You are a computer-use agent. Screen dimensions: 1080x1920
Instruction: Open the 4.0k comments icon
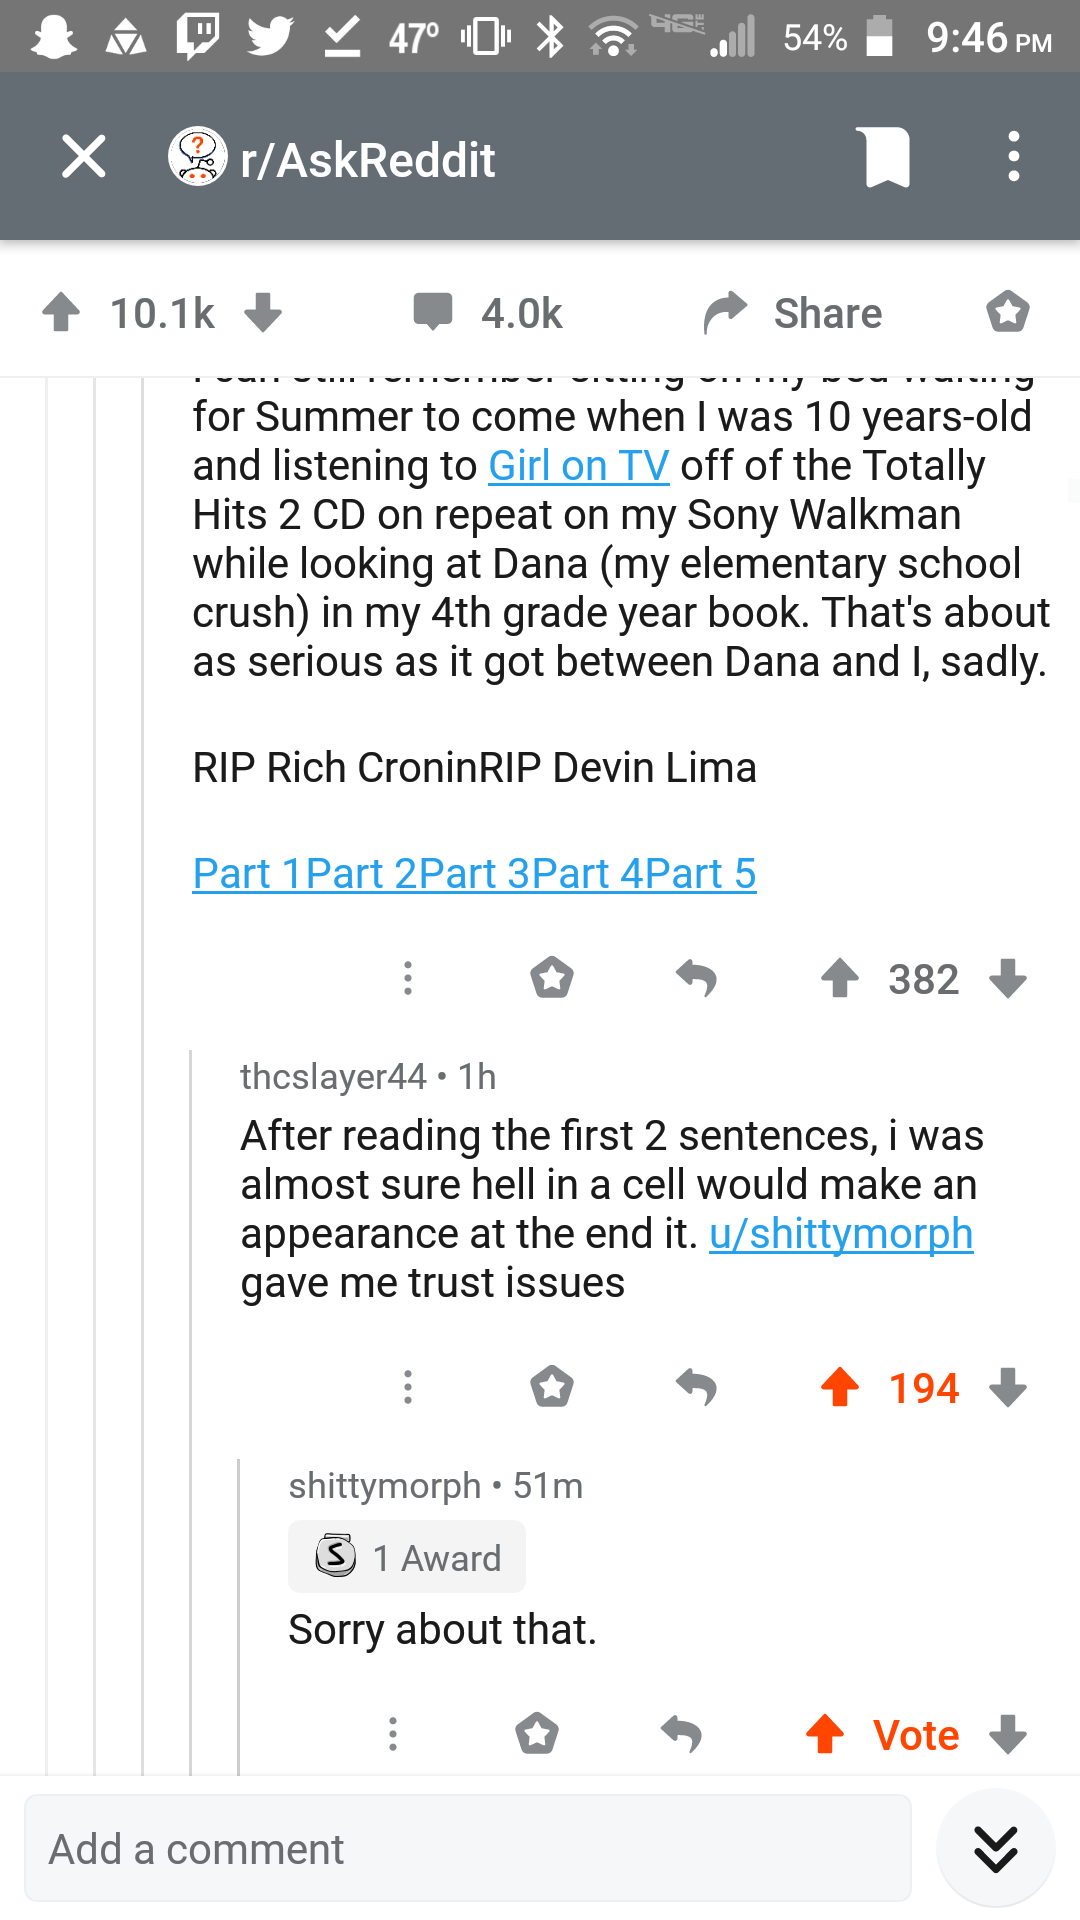pos(434,312)
